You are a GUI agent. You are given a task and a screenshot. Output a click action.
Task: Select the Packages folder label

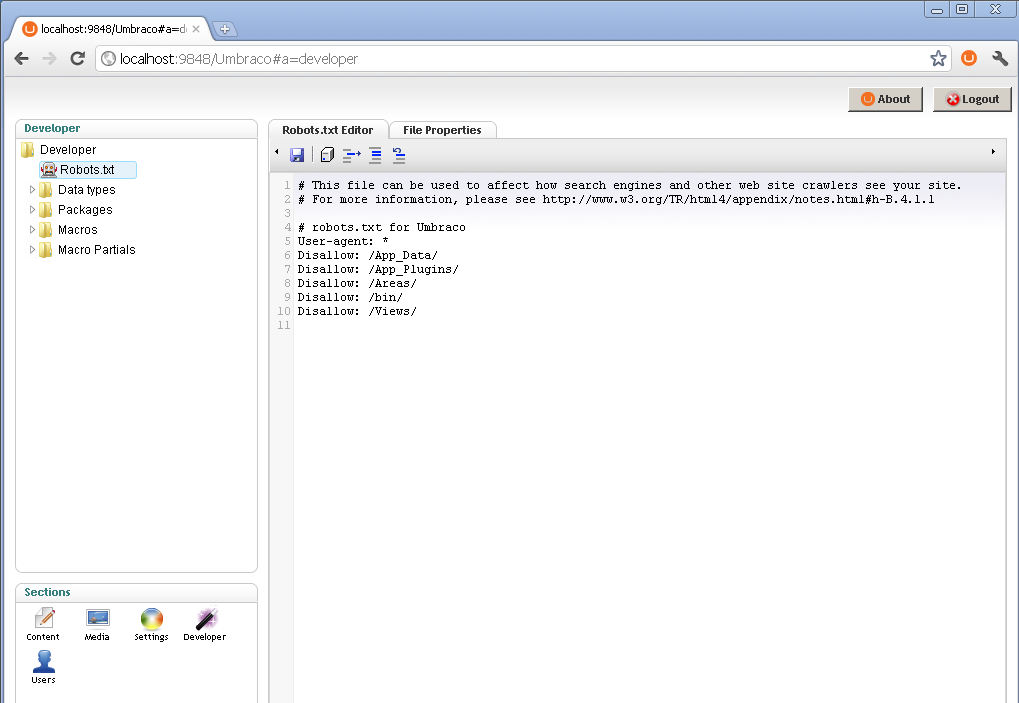click(85, 210)
